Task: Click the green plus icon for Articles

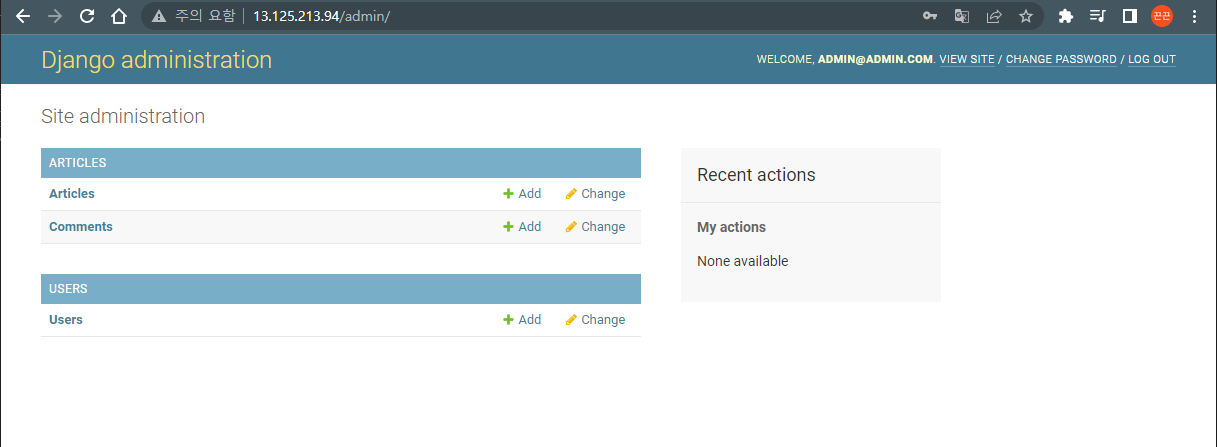Action: 508,194
